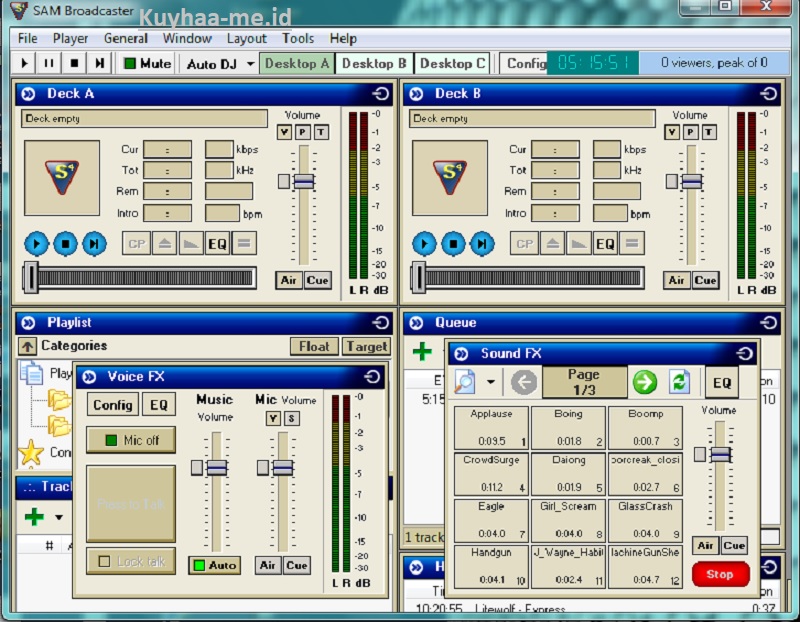The width and height of the screenshot is (800, 622).
Task: Collapse Deck B panel header chevron
Action: tap(416, 94)
